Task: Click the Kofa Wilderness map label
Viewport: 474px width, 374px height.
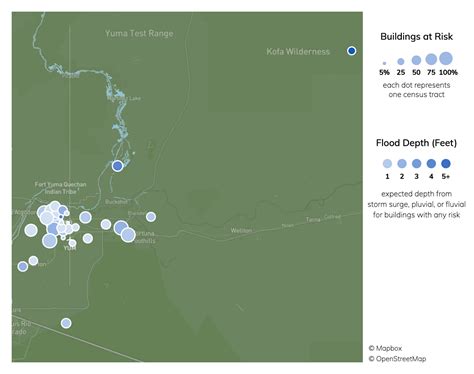Action: pyautogui.click(x=298, y=51)
